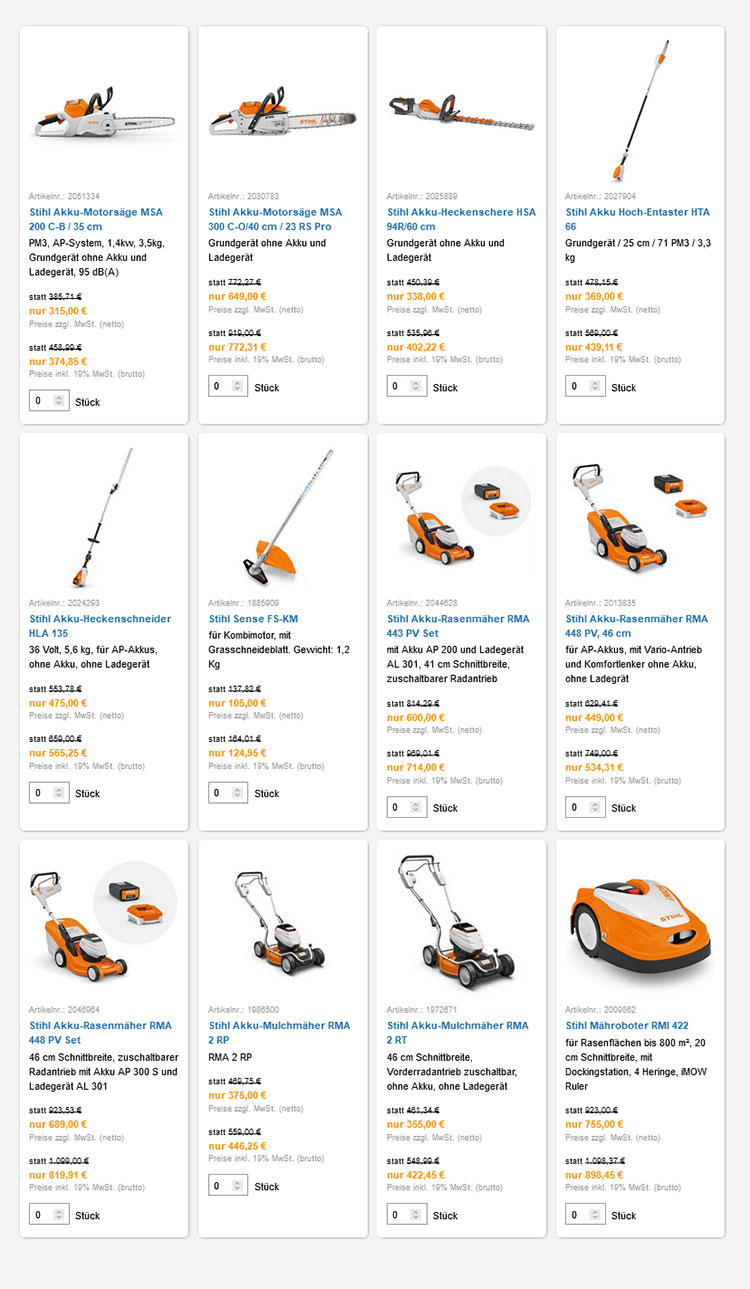Open the MSA 200 C-B chainsaw image
The image size is (750, 1289).
[104, 108]
